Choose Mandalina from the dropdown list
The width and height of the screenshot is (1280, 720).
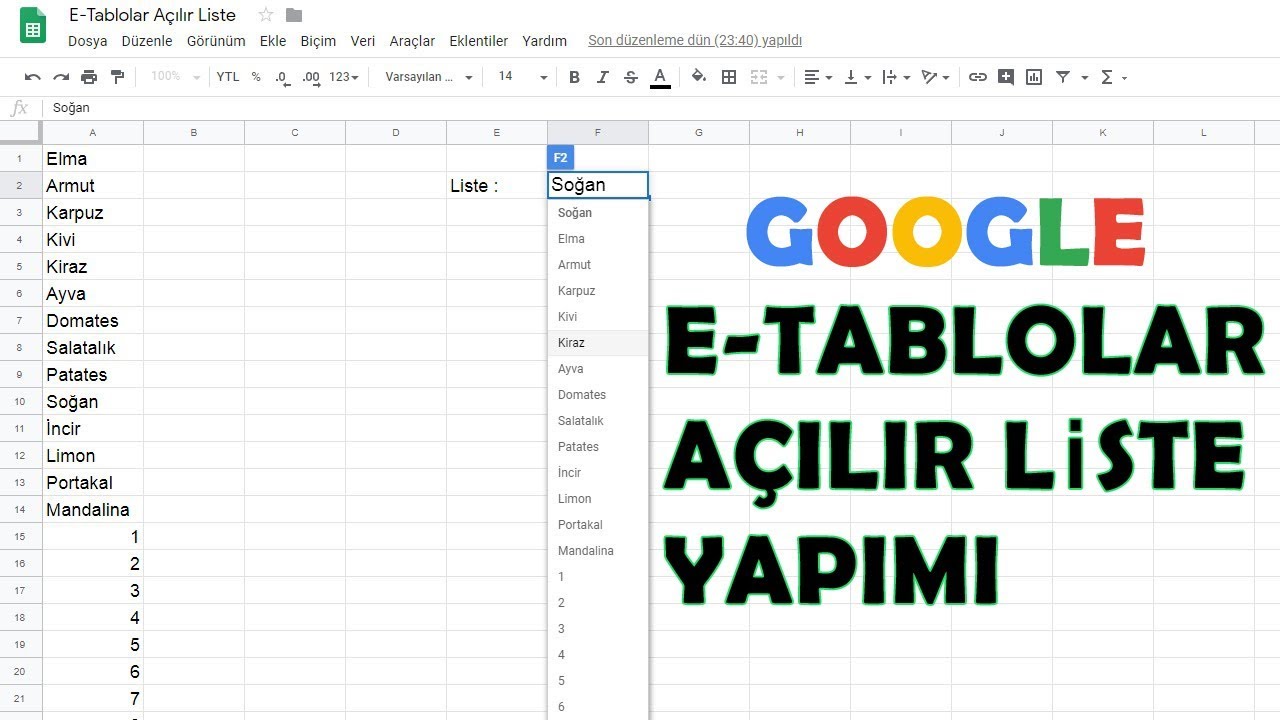[598, 551]
